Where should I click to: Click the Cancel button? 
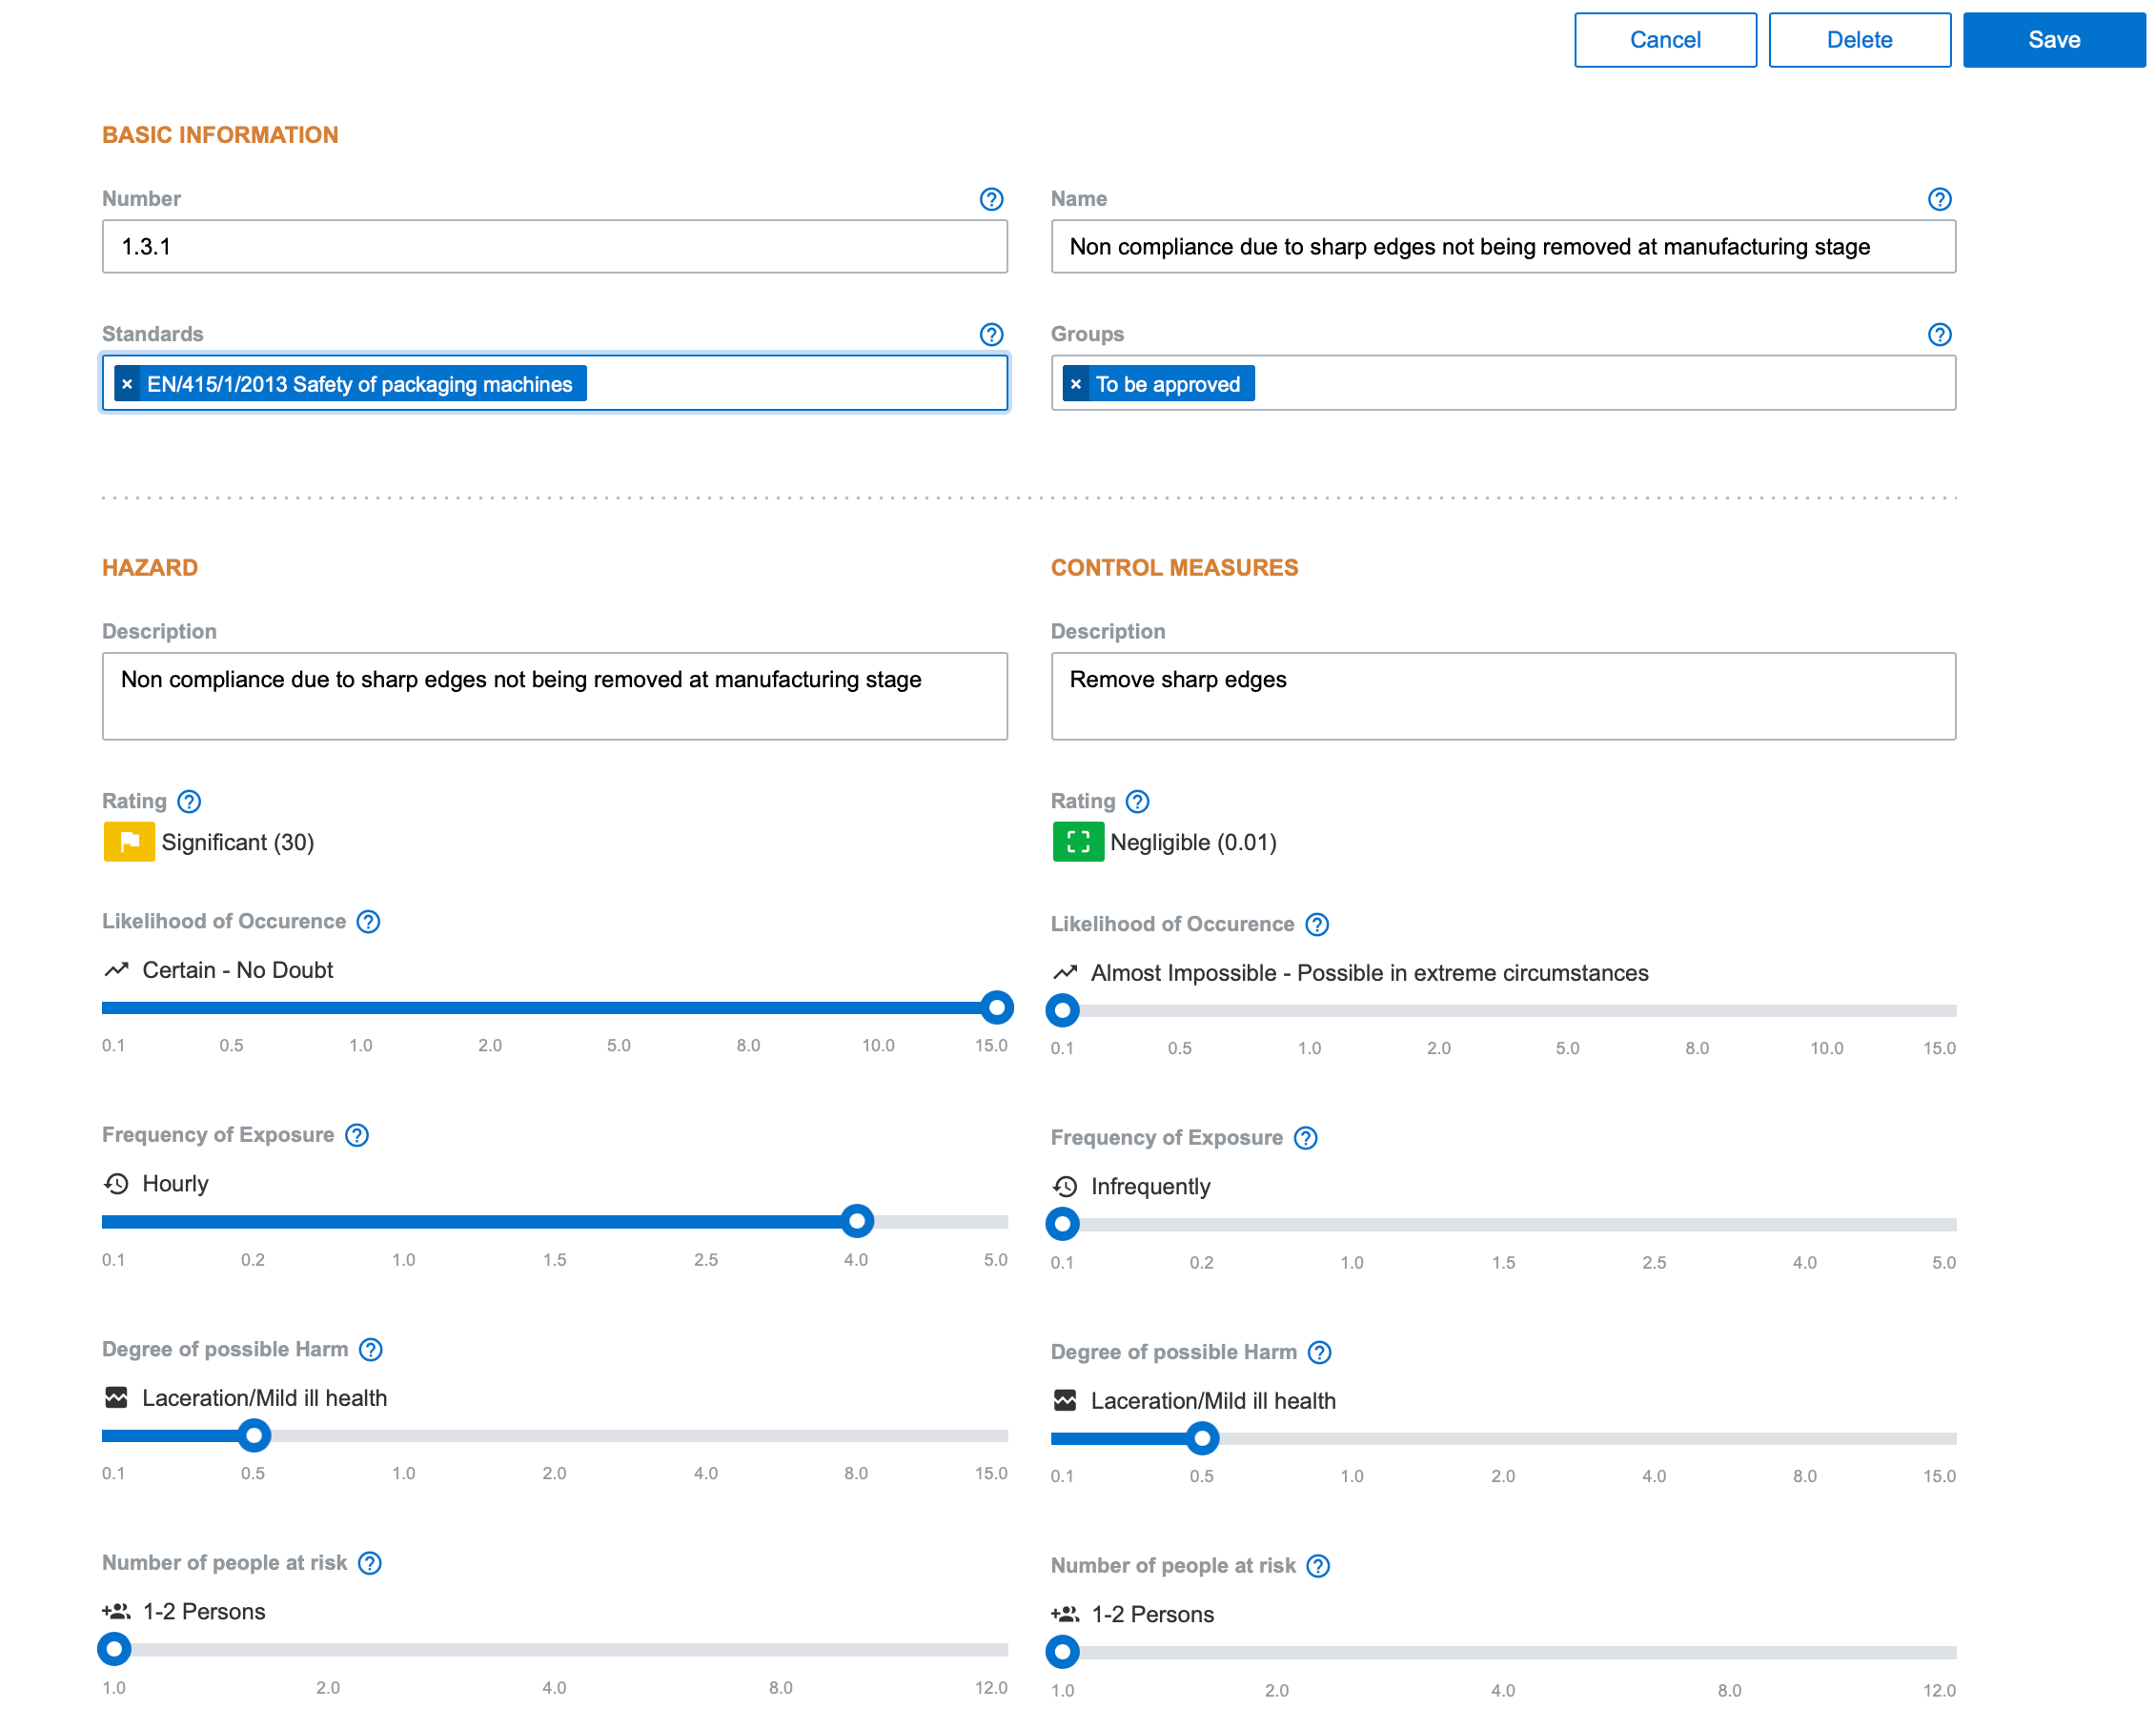pyautogui.click(x=1664, y=40)
